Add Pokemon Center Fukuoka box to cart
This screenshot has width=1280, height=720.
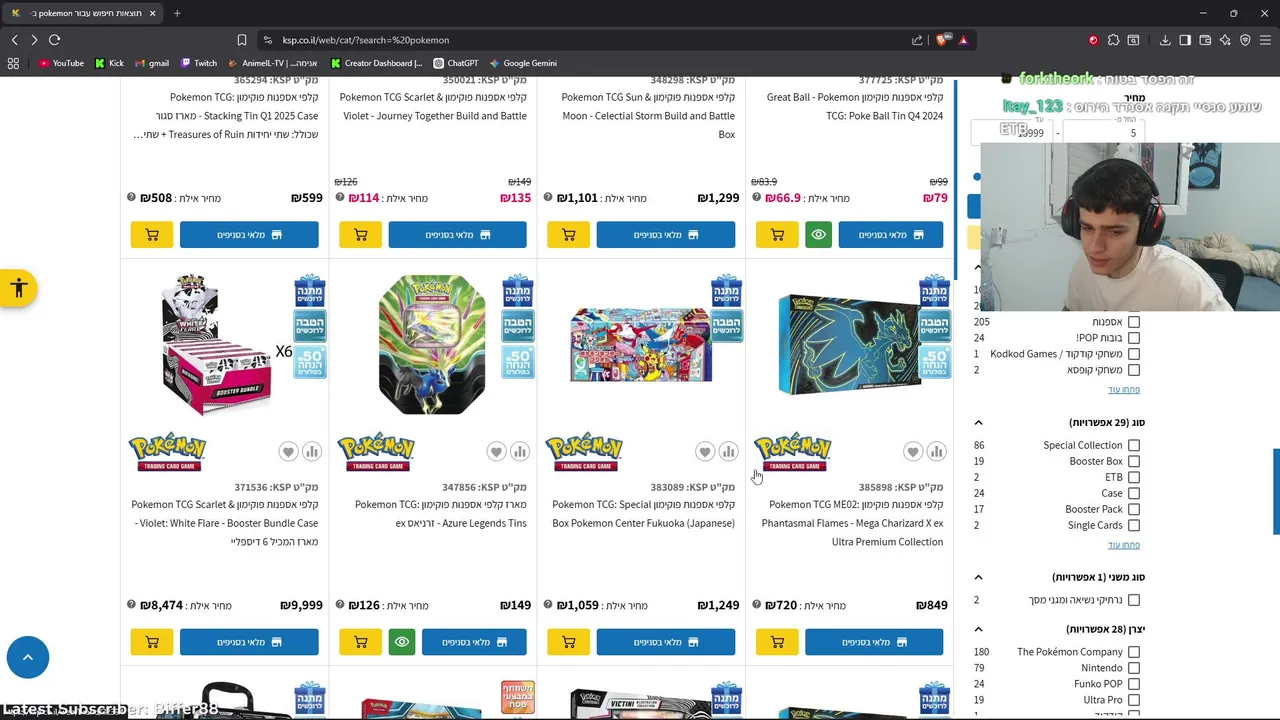coord(568,642)
